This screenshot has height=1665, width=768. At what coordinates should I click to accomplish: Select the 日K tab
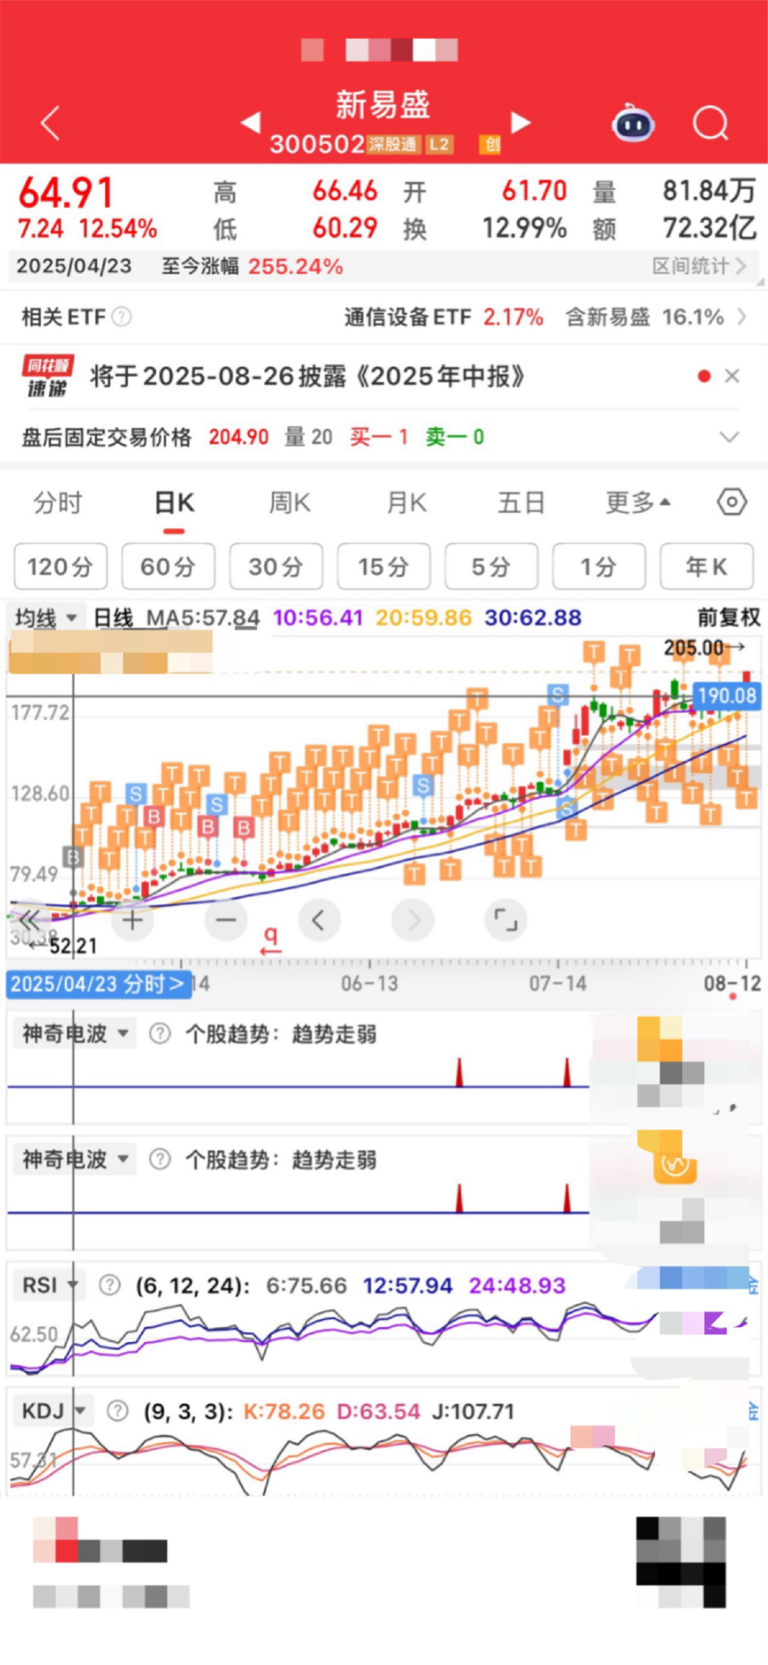point(174,503)
